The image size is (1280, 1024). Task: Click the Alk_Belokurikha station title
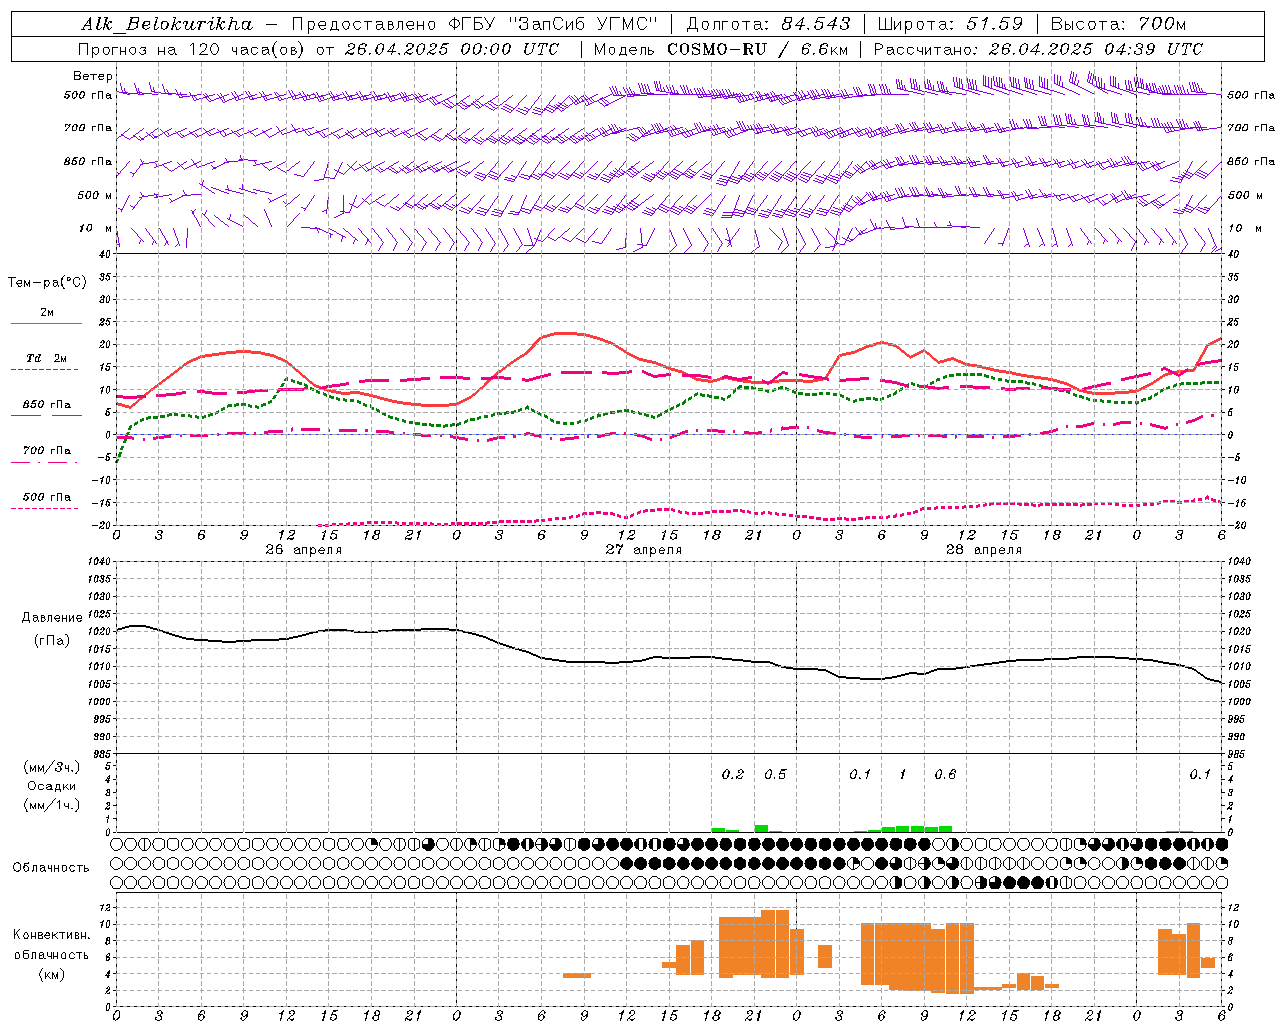pyautogui.click(x=167, y=24)
